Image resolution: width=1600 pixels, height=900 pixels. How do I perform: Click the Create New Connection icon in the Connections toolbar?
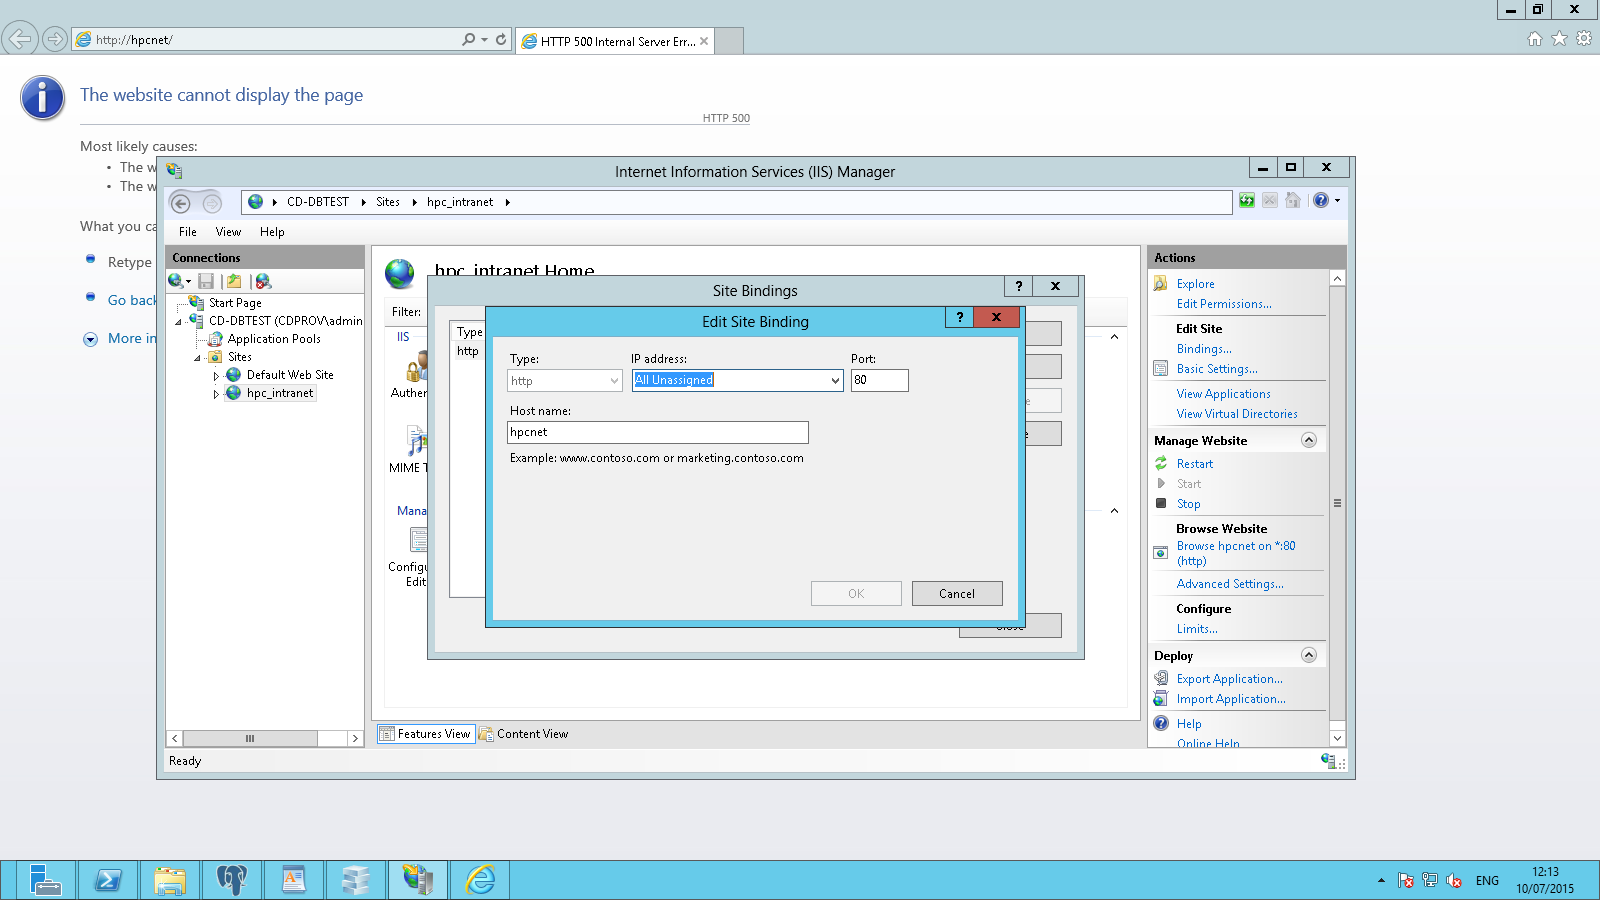tap(179, 281)
